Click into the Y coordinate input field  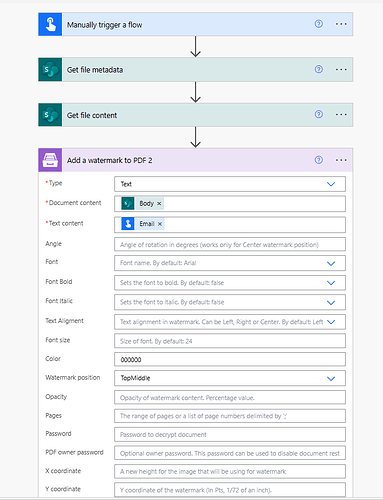pyautogui.click(x=230, y=490)
